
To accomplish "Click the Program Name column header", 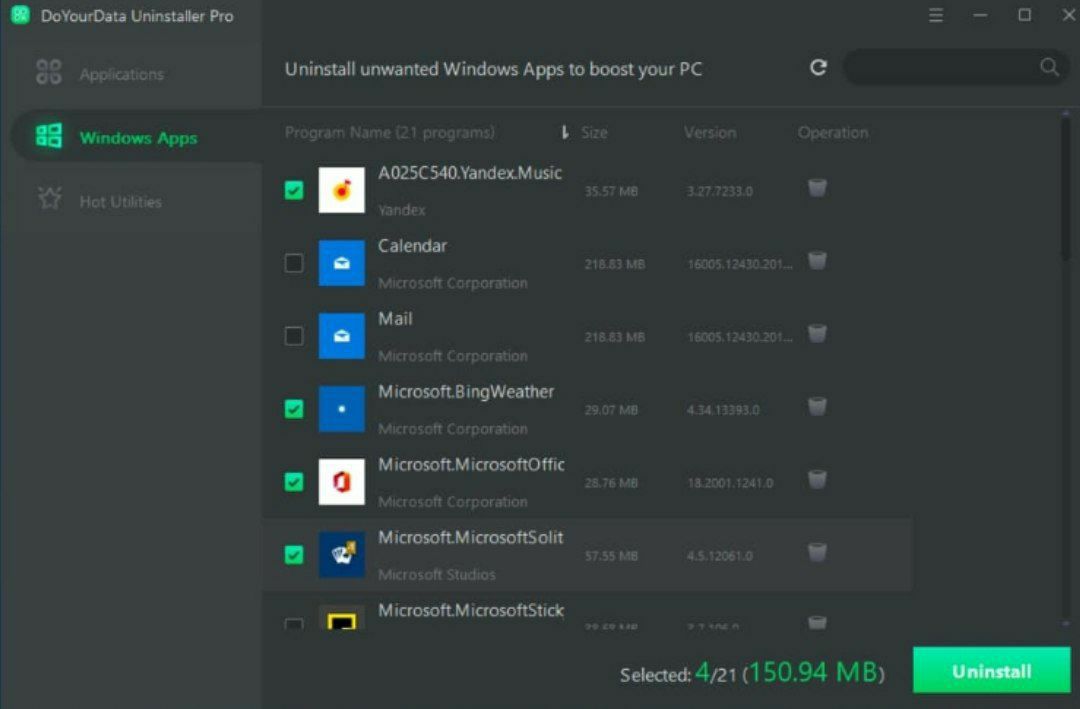I will click(x=389, y=133).
